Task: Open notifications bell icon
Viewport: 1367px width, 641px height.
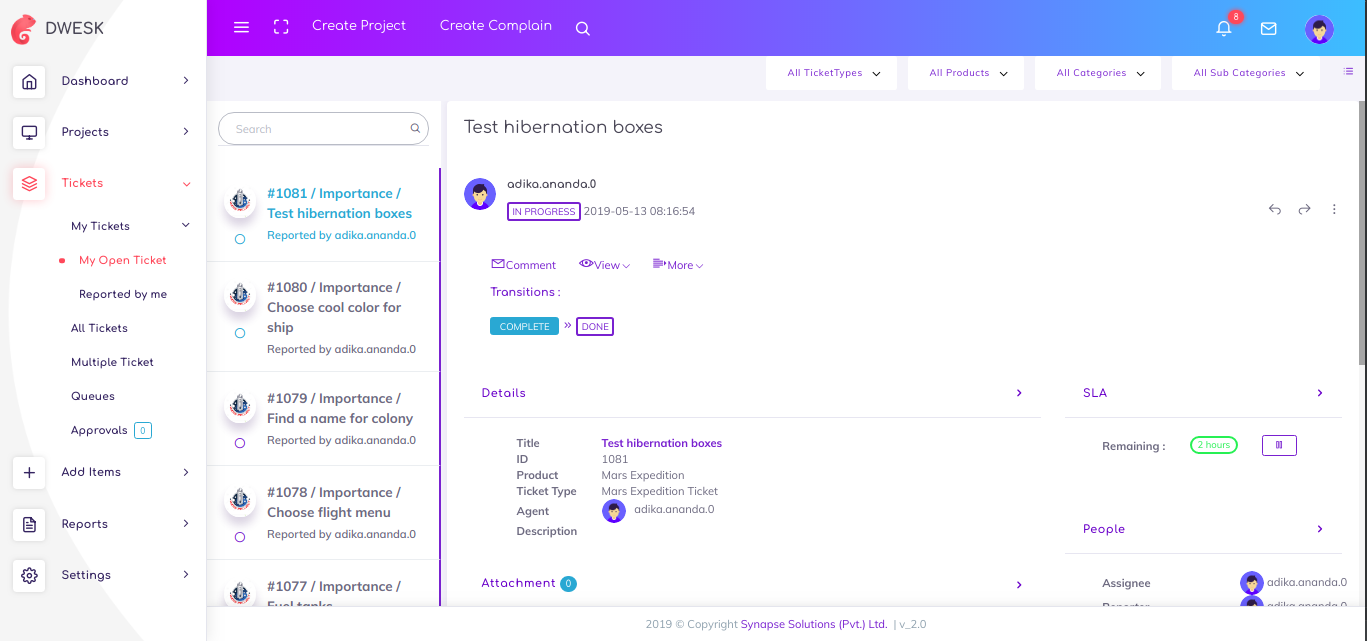Action: coord(1223,29)
